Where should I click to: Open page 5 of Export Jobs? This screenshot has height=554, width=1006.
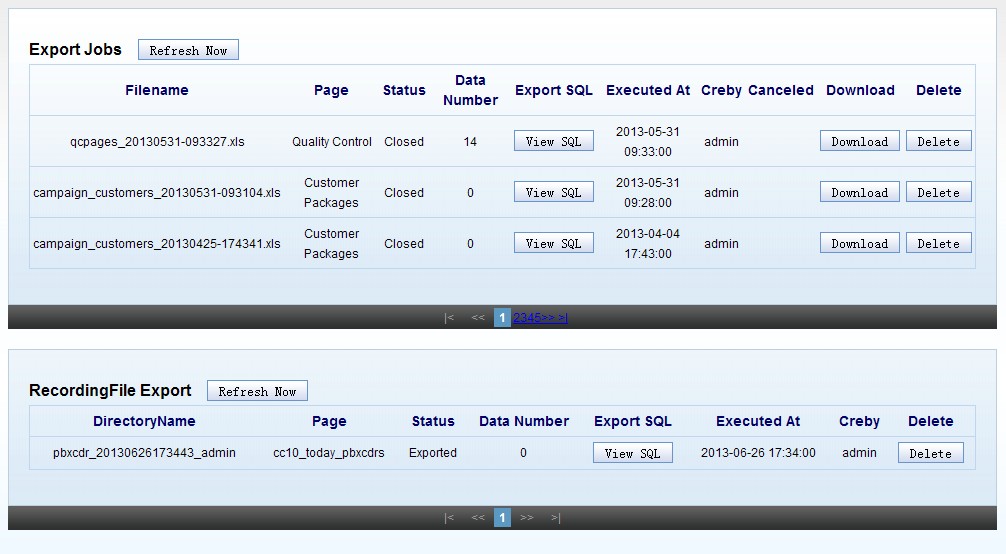538,318
